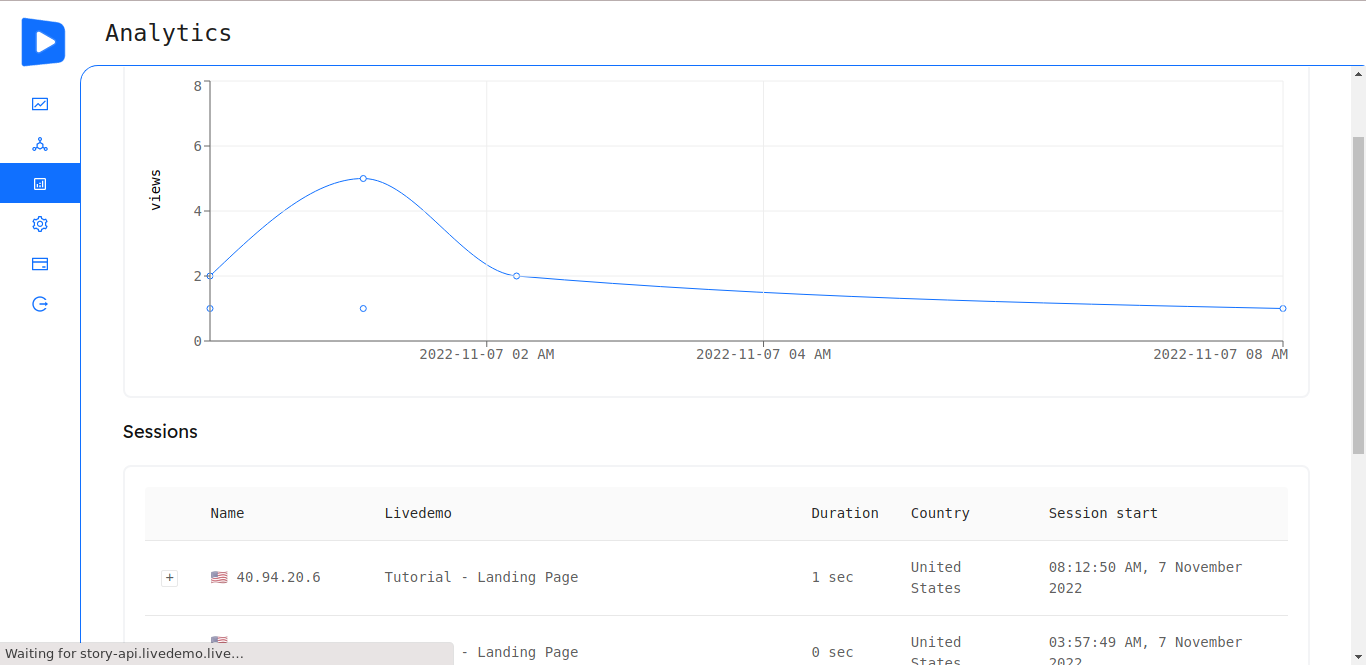Click the 08:12:50 AM session start cell
This screenshot has width=1366, height=665.
[x=1145, y=578]
